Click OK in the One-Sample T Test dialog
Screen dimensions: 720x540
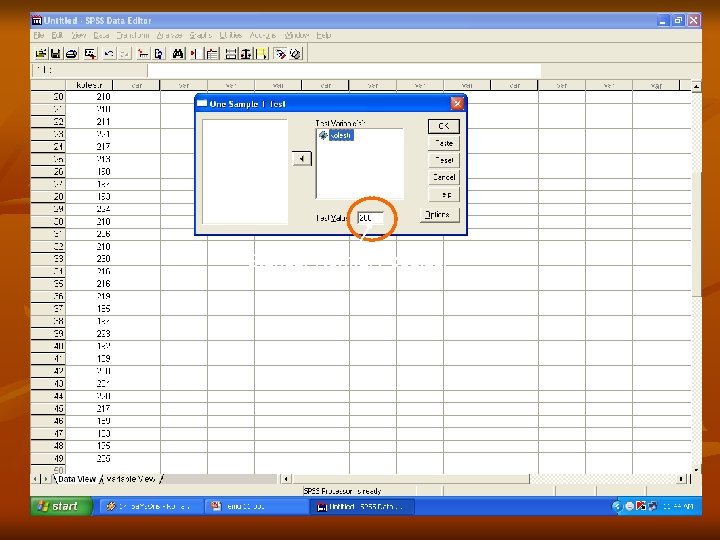point(444,126)
